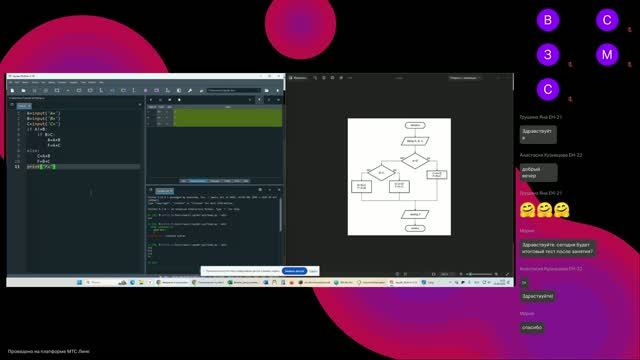Click the hide link in screen sharing bar
The image size is (640, 360).
point(313,271)
